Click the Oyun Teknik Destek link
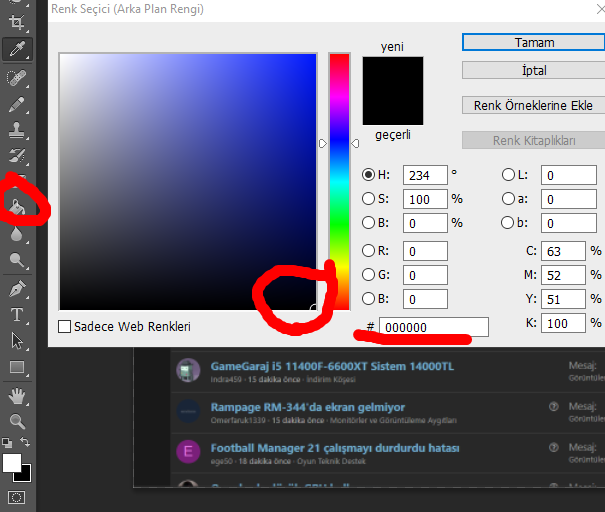The width and height of the screenshot is (605, 512). point(331,461)
